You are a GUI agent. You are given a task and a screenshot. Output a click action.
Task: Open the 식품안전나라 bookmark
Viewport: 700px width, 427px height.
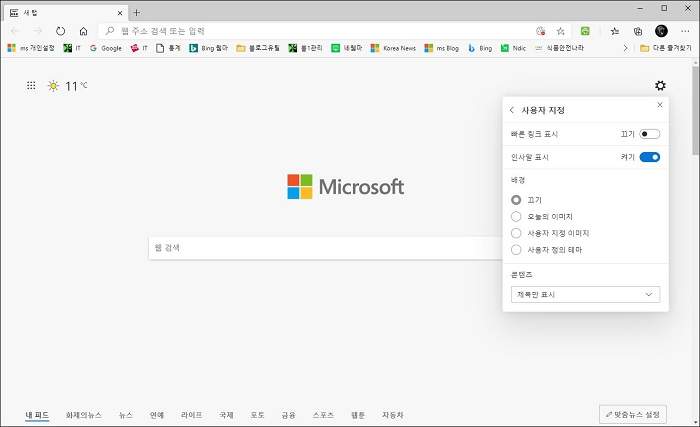[559, 48]
